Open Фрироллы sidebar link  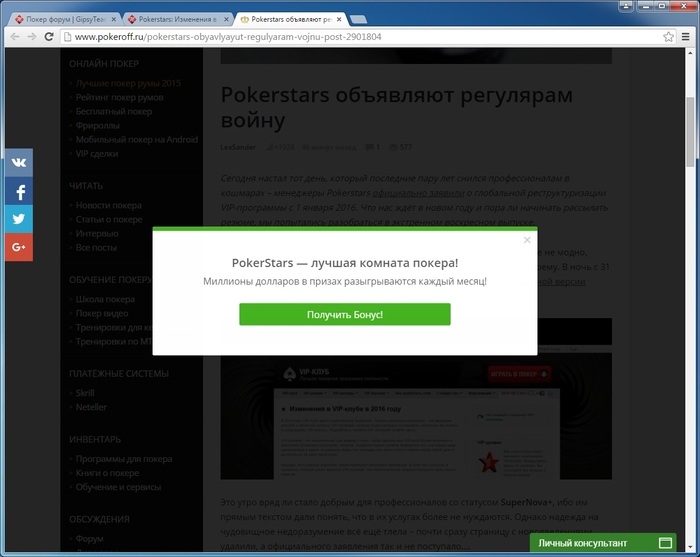pos(97,125)
